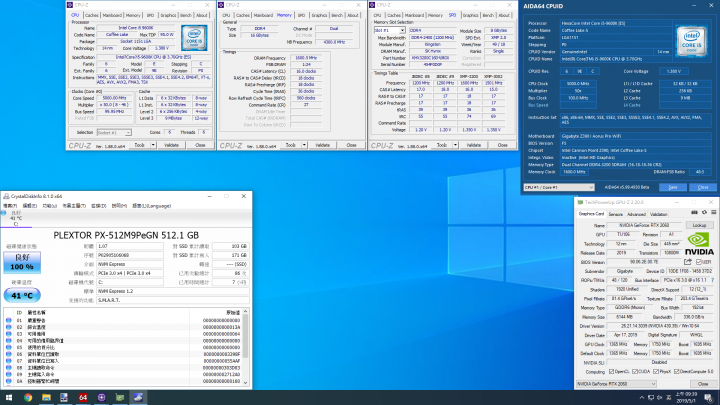Image resolution: width=720 pixels, height=405 pixels.
Task: Click the Bus Interface question mark in GPU-Z
Action: [713, 280]
